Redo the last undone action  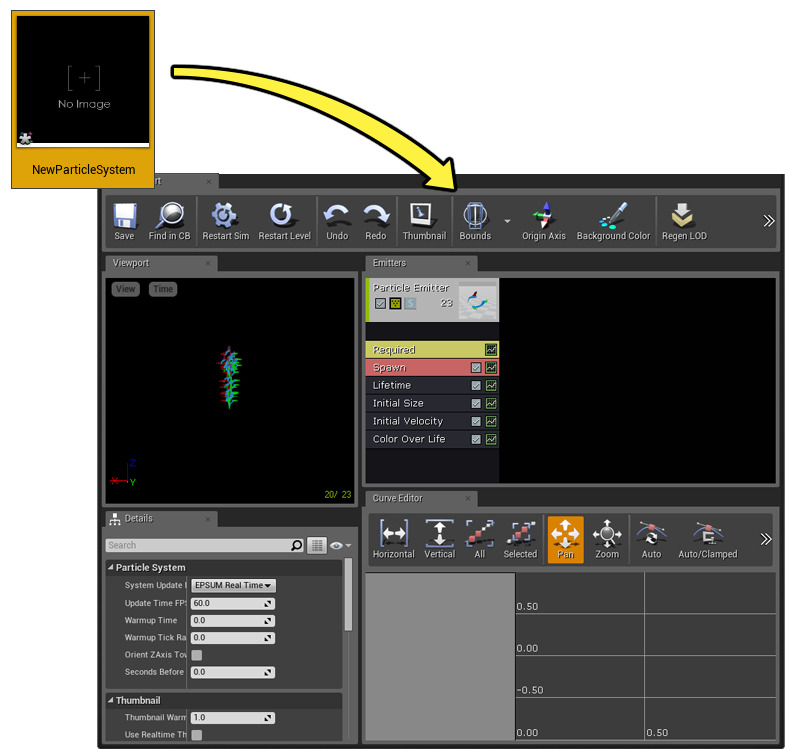pyautogui.click(x=375, y=221)
